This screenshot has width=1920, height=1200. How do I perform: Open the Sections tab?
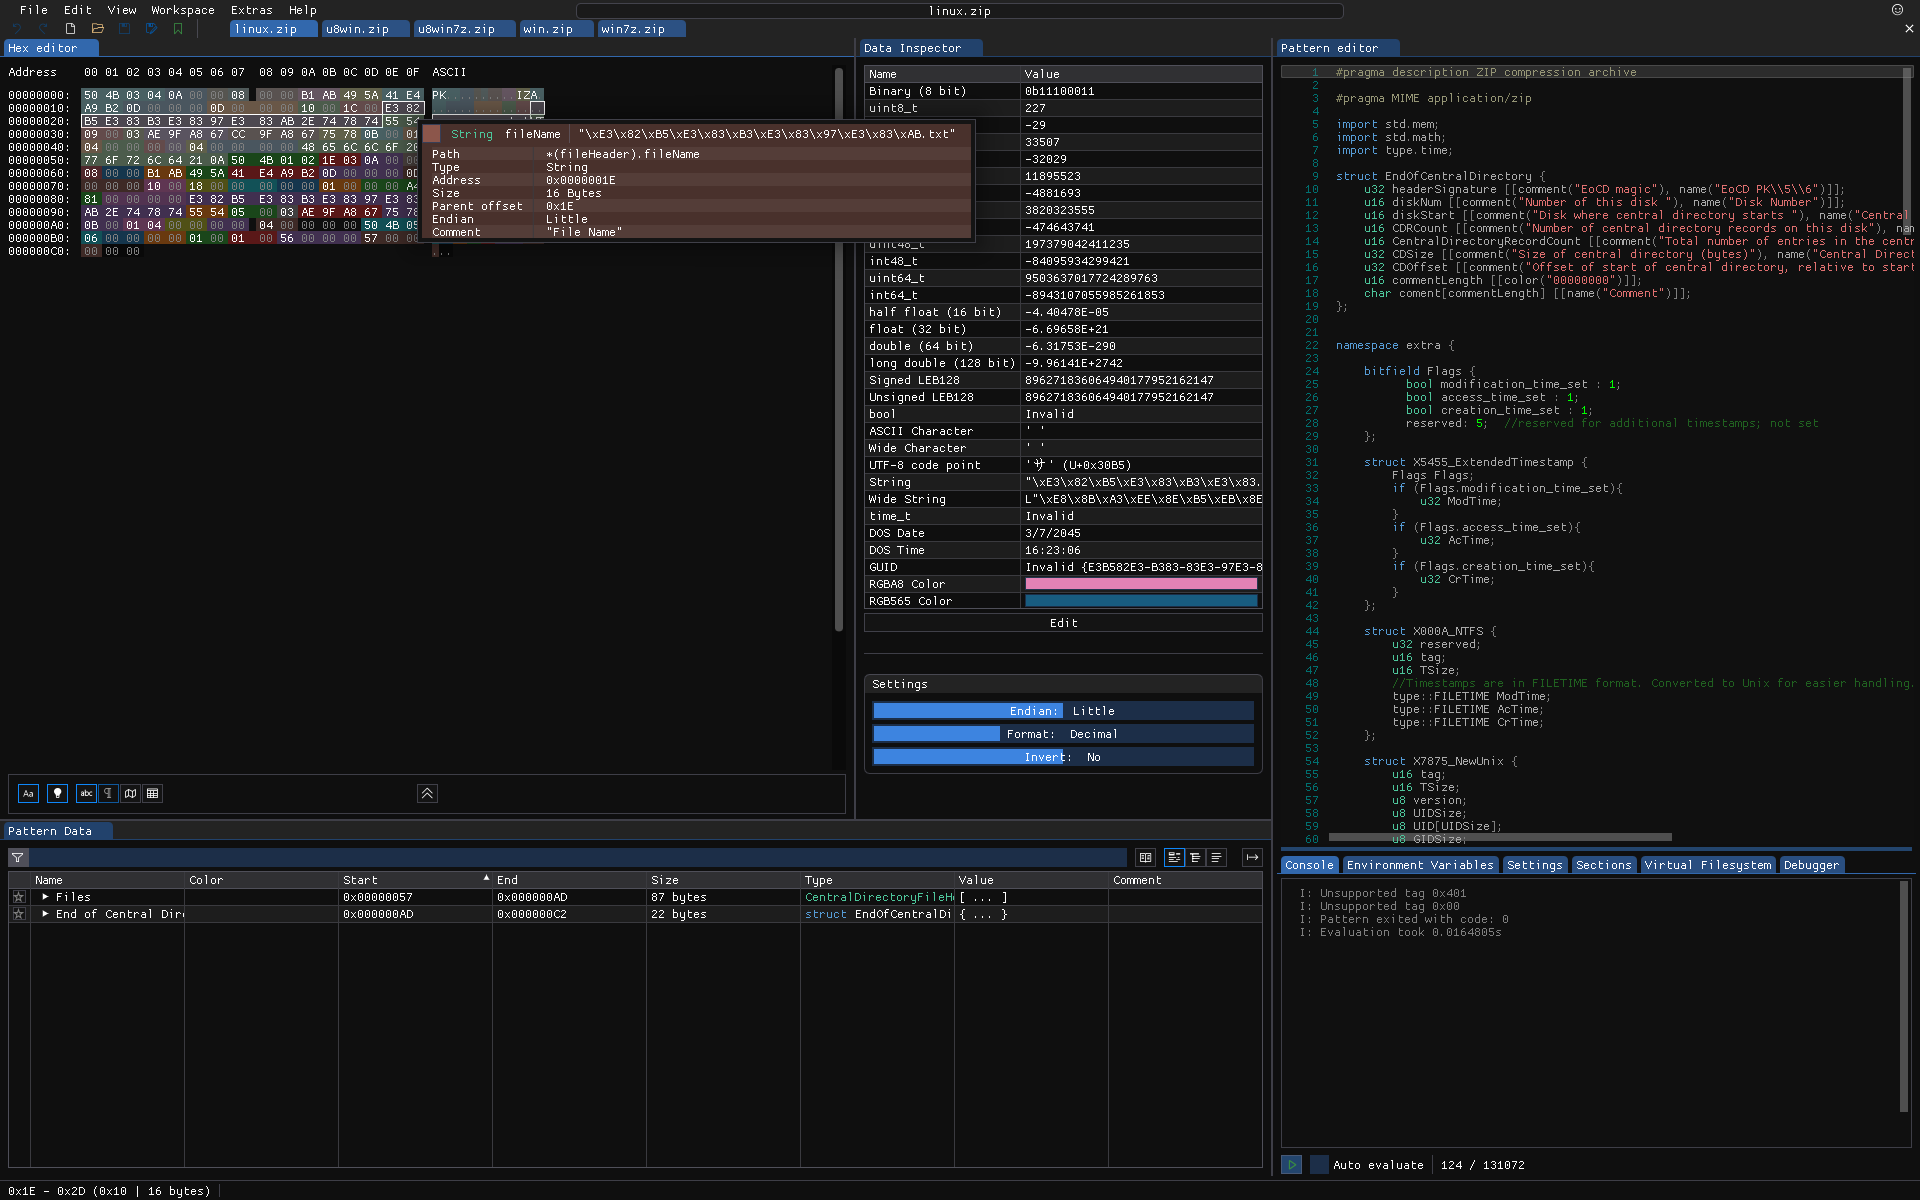1603,865
